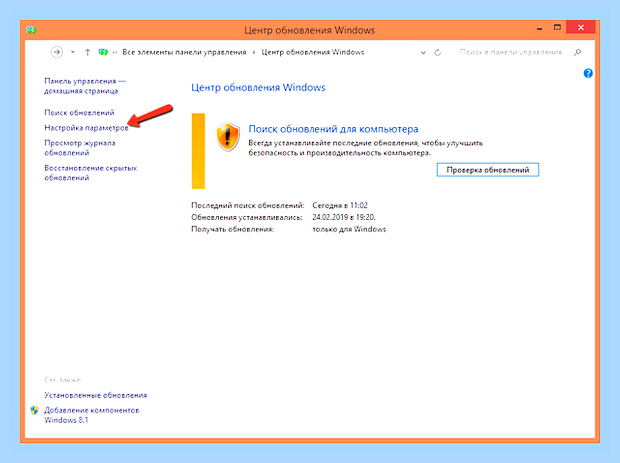Open Установленные обновления link
Image resolution: width=620 pixels, height=463 pixels.
tap(95, 395)
